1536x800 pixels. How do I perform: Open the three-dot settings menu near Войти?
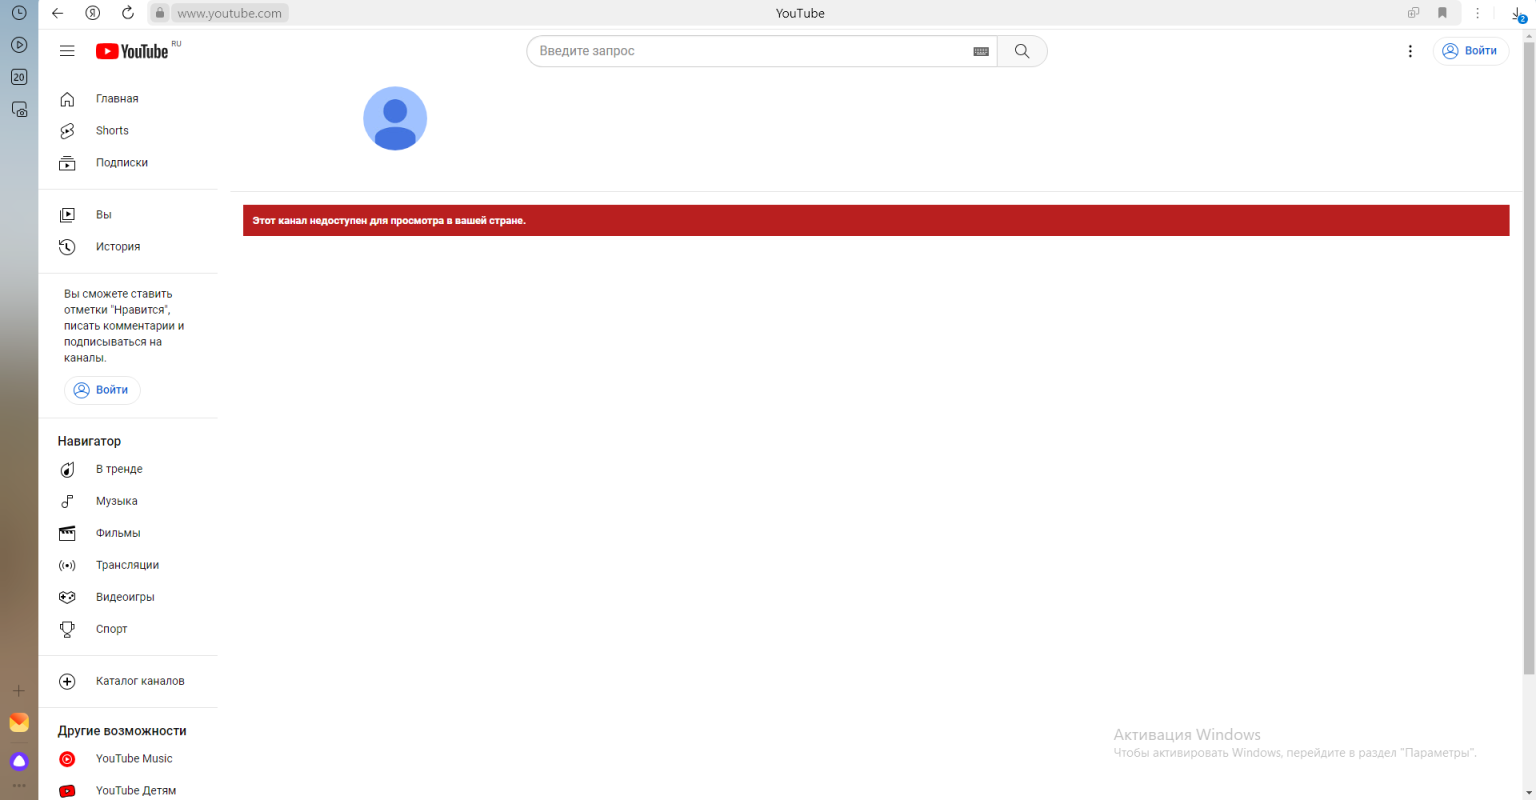[1410, 51]
